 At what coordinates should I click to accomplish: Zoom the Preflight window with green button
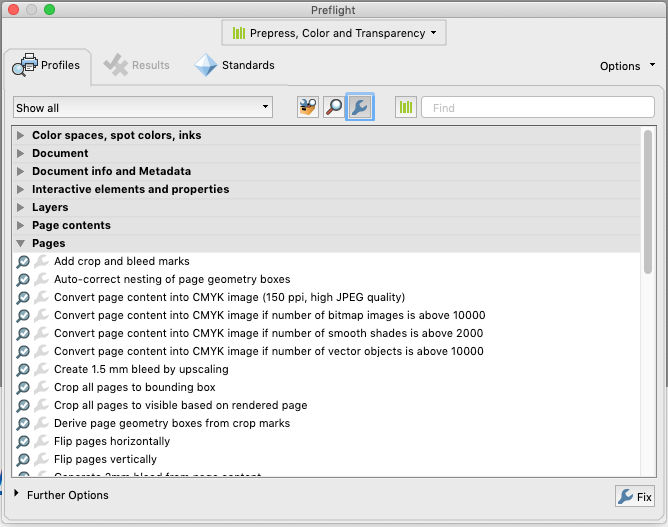tap(49, 9)
